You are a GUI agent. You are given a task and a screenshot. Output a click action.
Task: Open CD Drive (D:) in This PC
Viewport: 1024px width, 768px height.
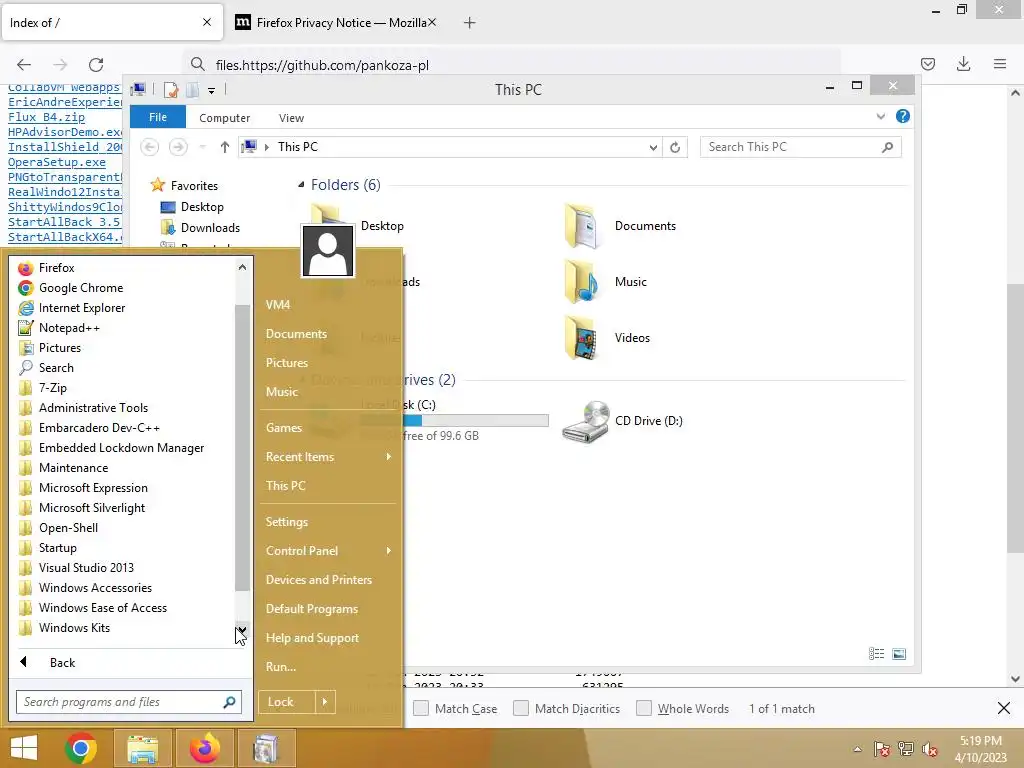623,421
